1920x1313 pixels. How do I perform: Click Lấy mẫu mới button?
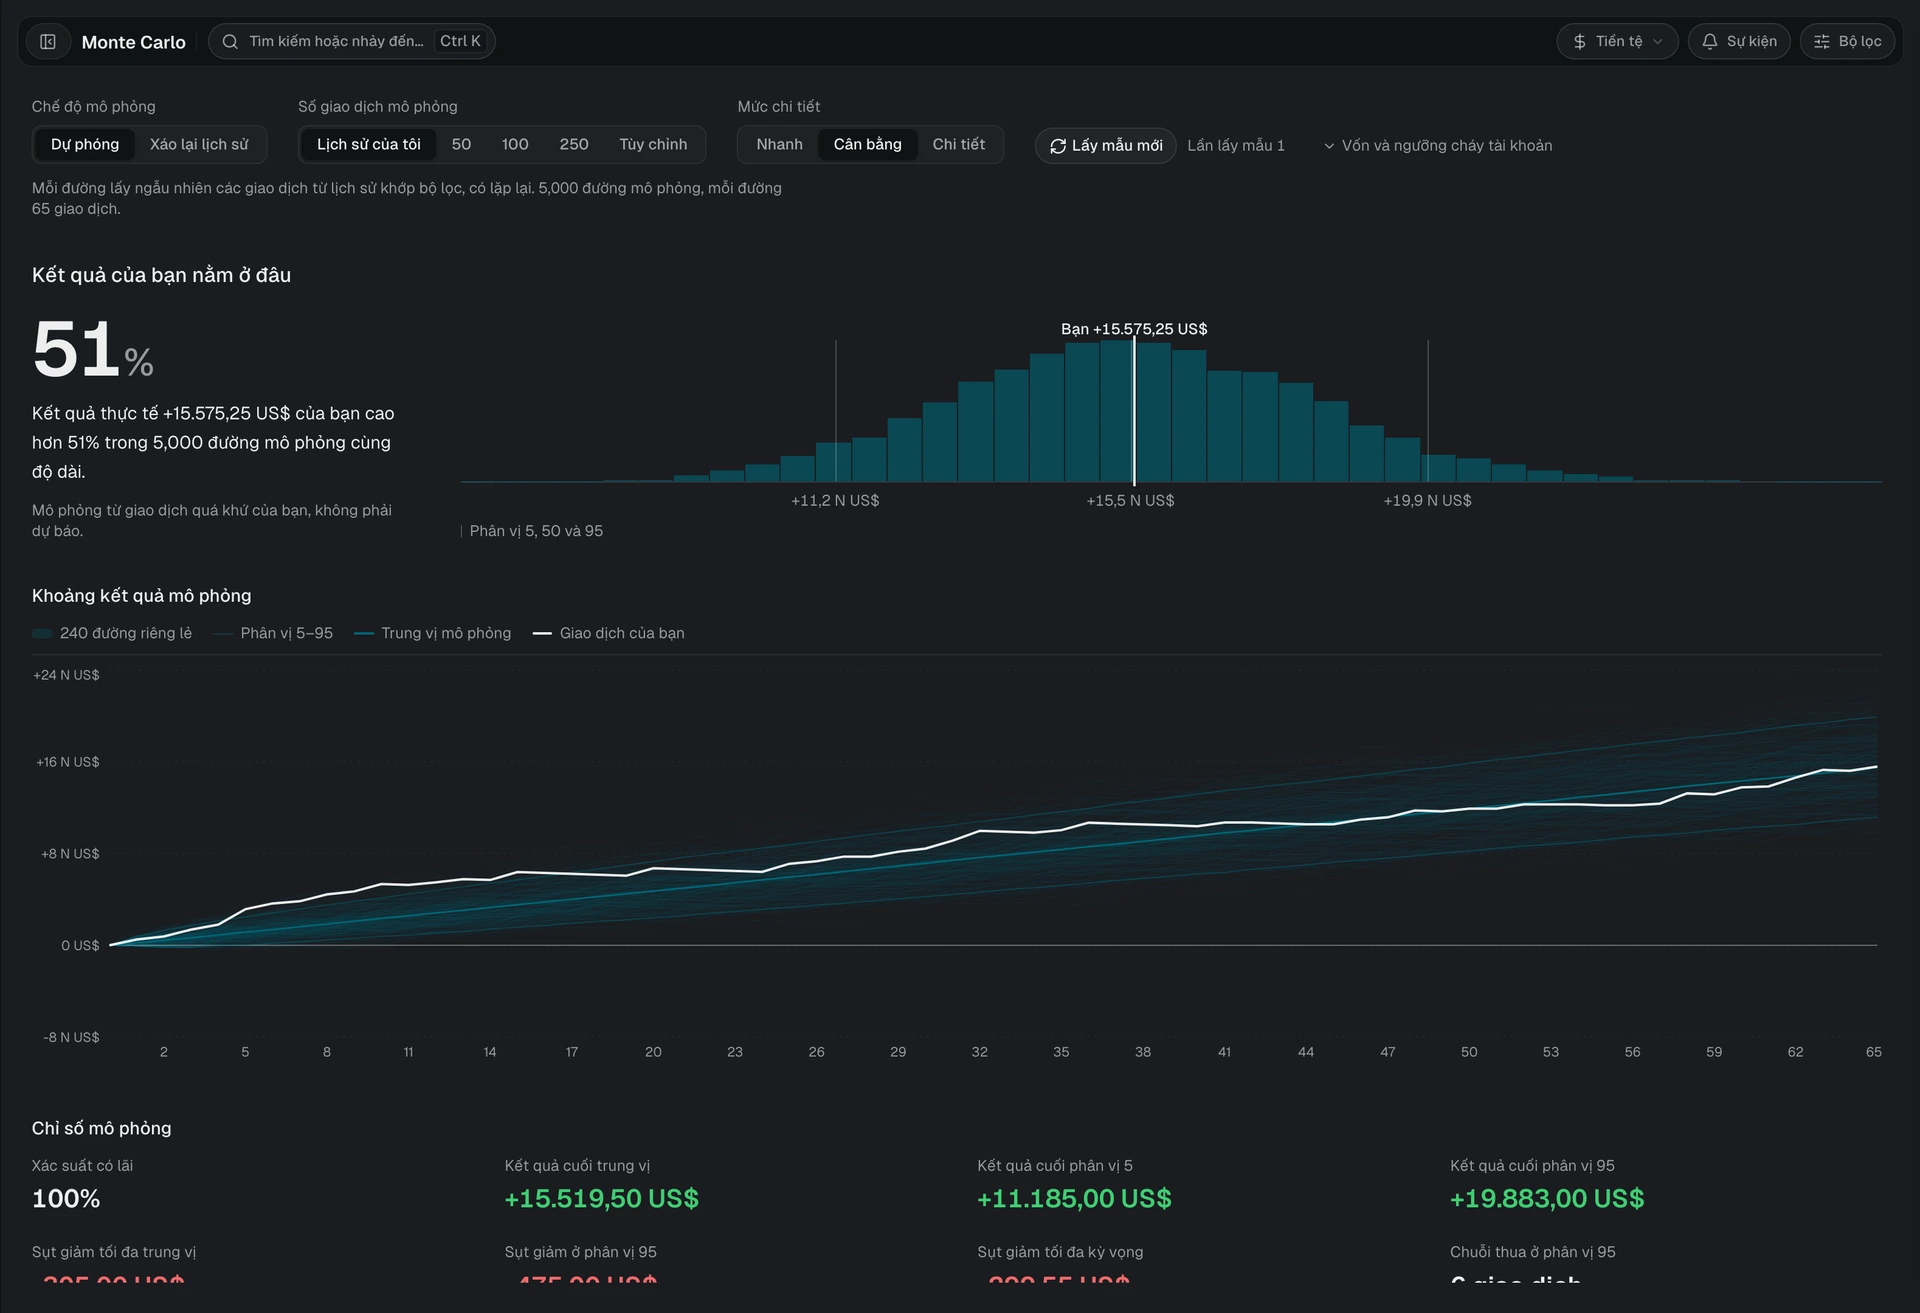click(x=1106, y=146)
